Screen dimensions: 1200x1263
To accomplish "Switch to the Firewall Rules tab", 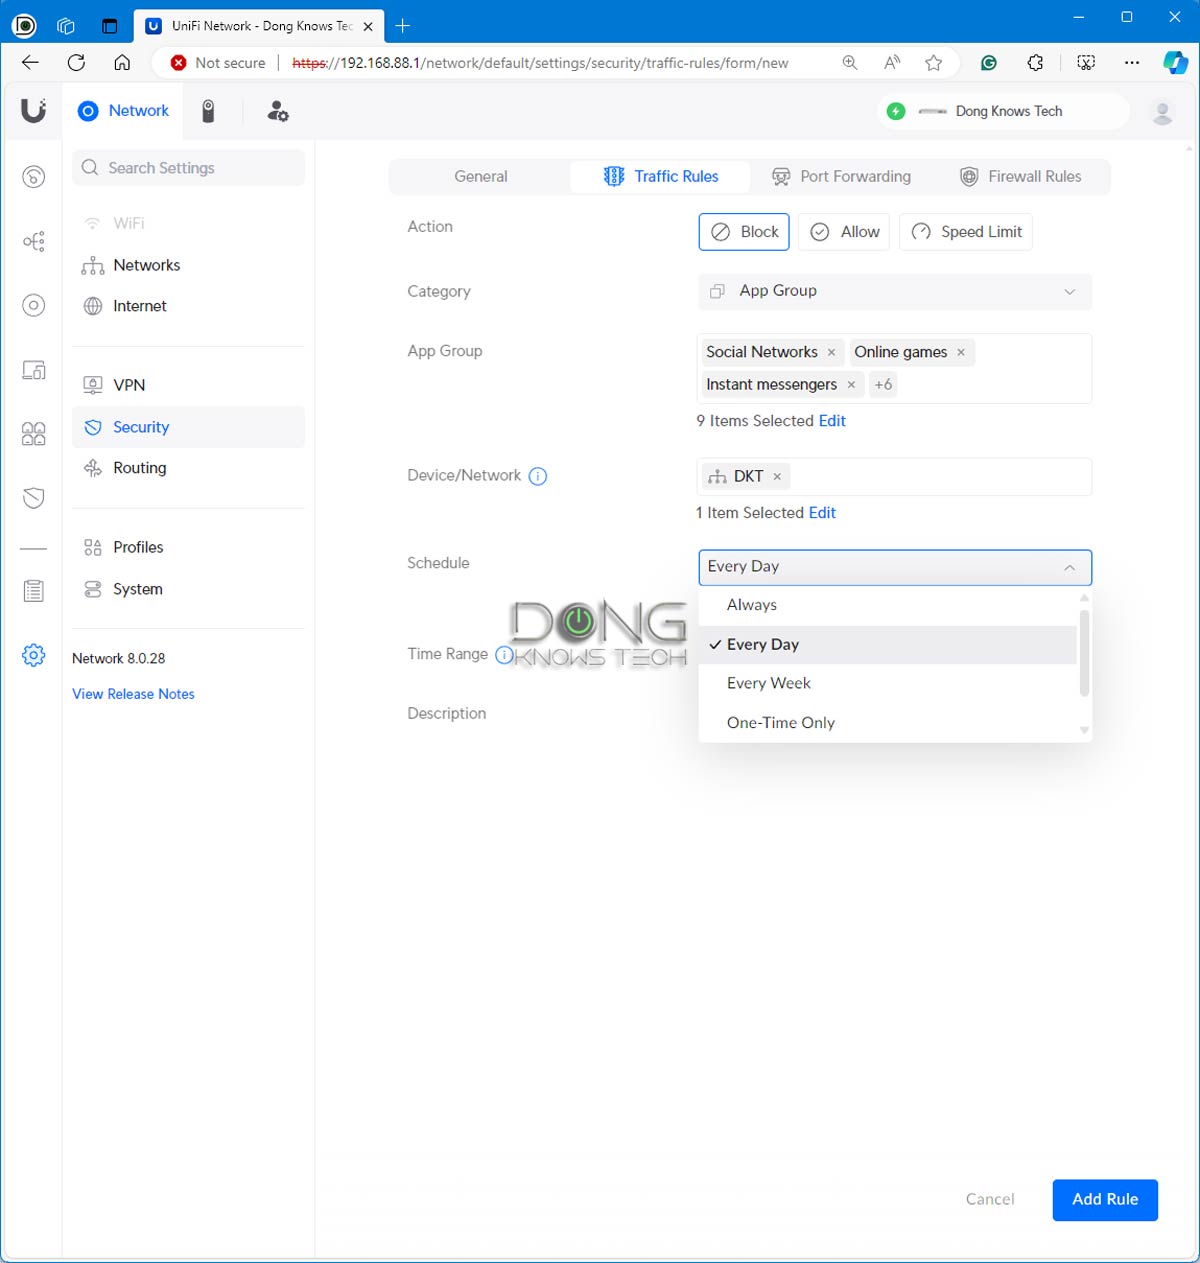I will (1021, 176).
